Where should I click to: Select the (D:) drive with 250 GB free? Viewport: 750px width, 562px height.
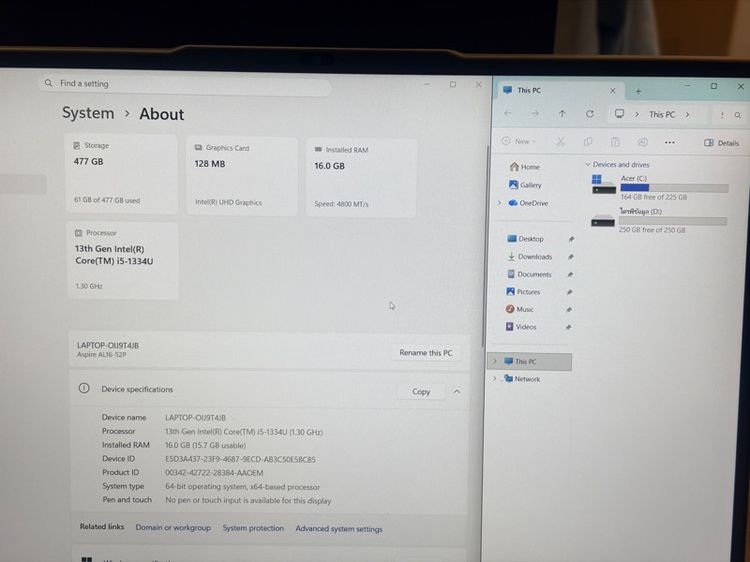click(659, 220)
